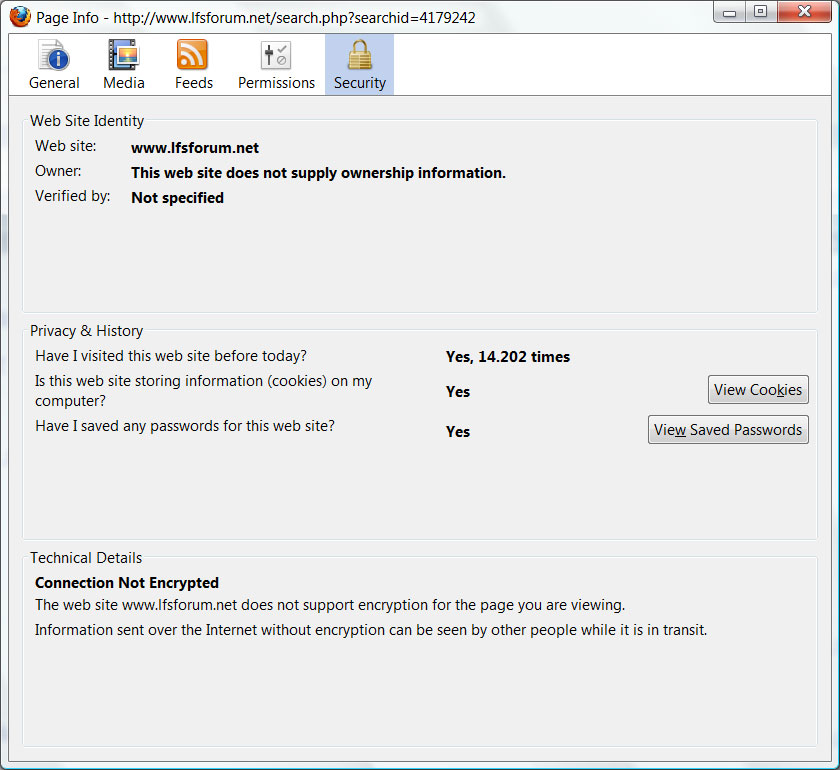Click the cookies question text
Screen dimensions: 840x770
point(204,391)
